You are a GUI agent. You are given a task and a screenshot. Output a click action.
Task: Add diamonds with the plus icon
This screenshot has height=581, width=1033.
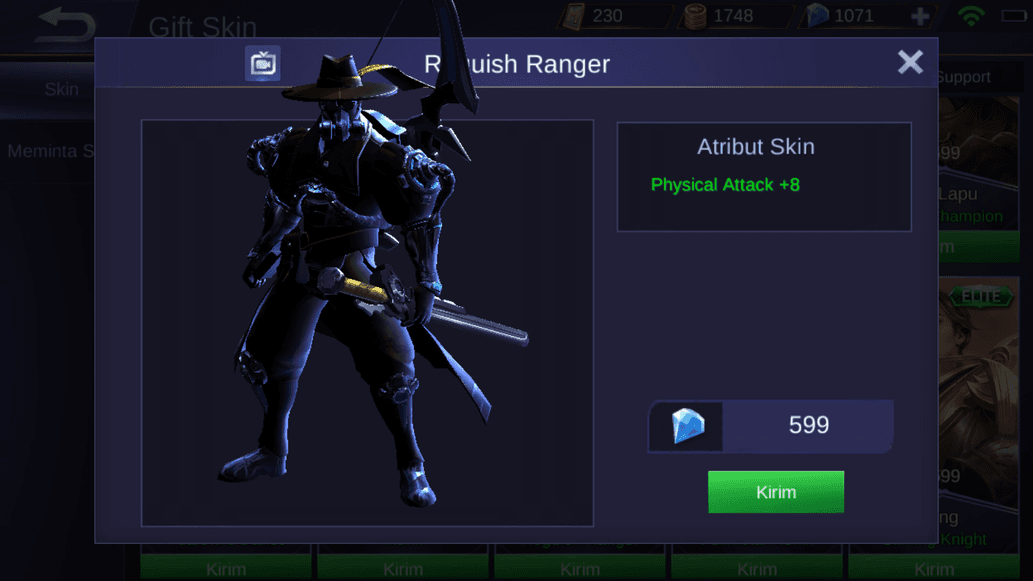click(920, 16)
